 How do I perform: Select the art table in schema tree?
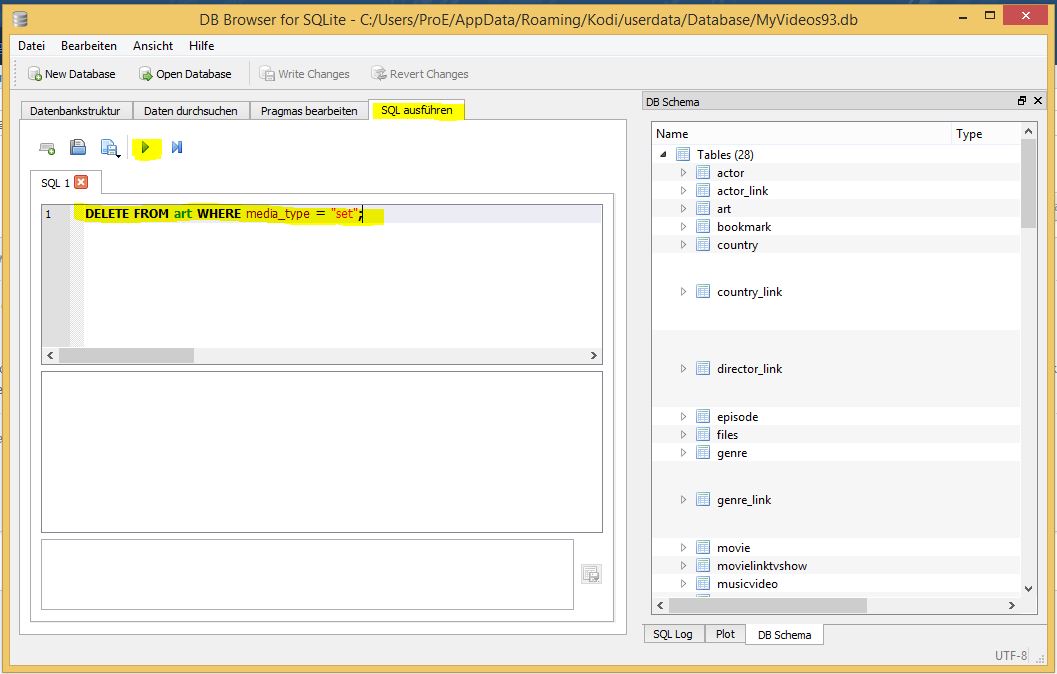point(724,209)
